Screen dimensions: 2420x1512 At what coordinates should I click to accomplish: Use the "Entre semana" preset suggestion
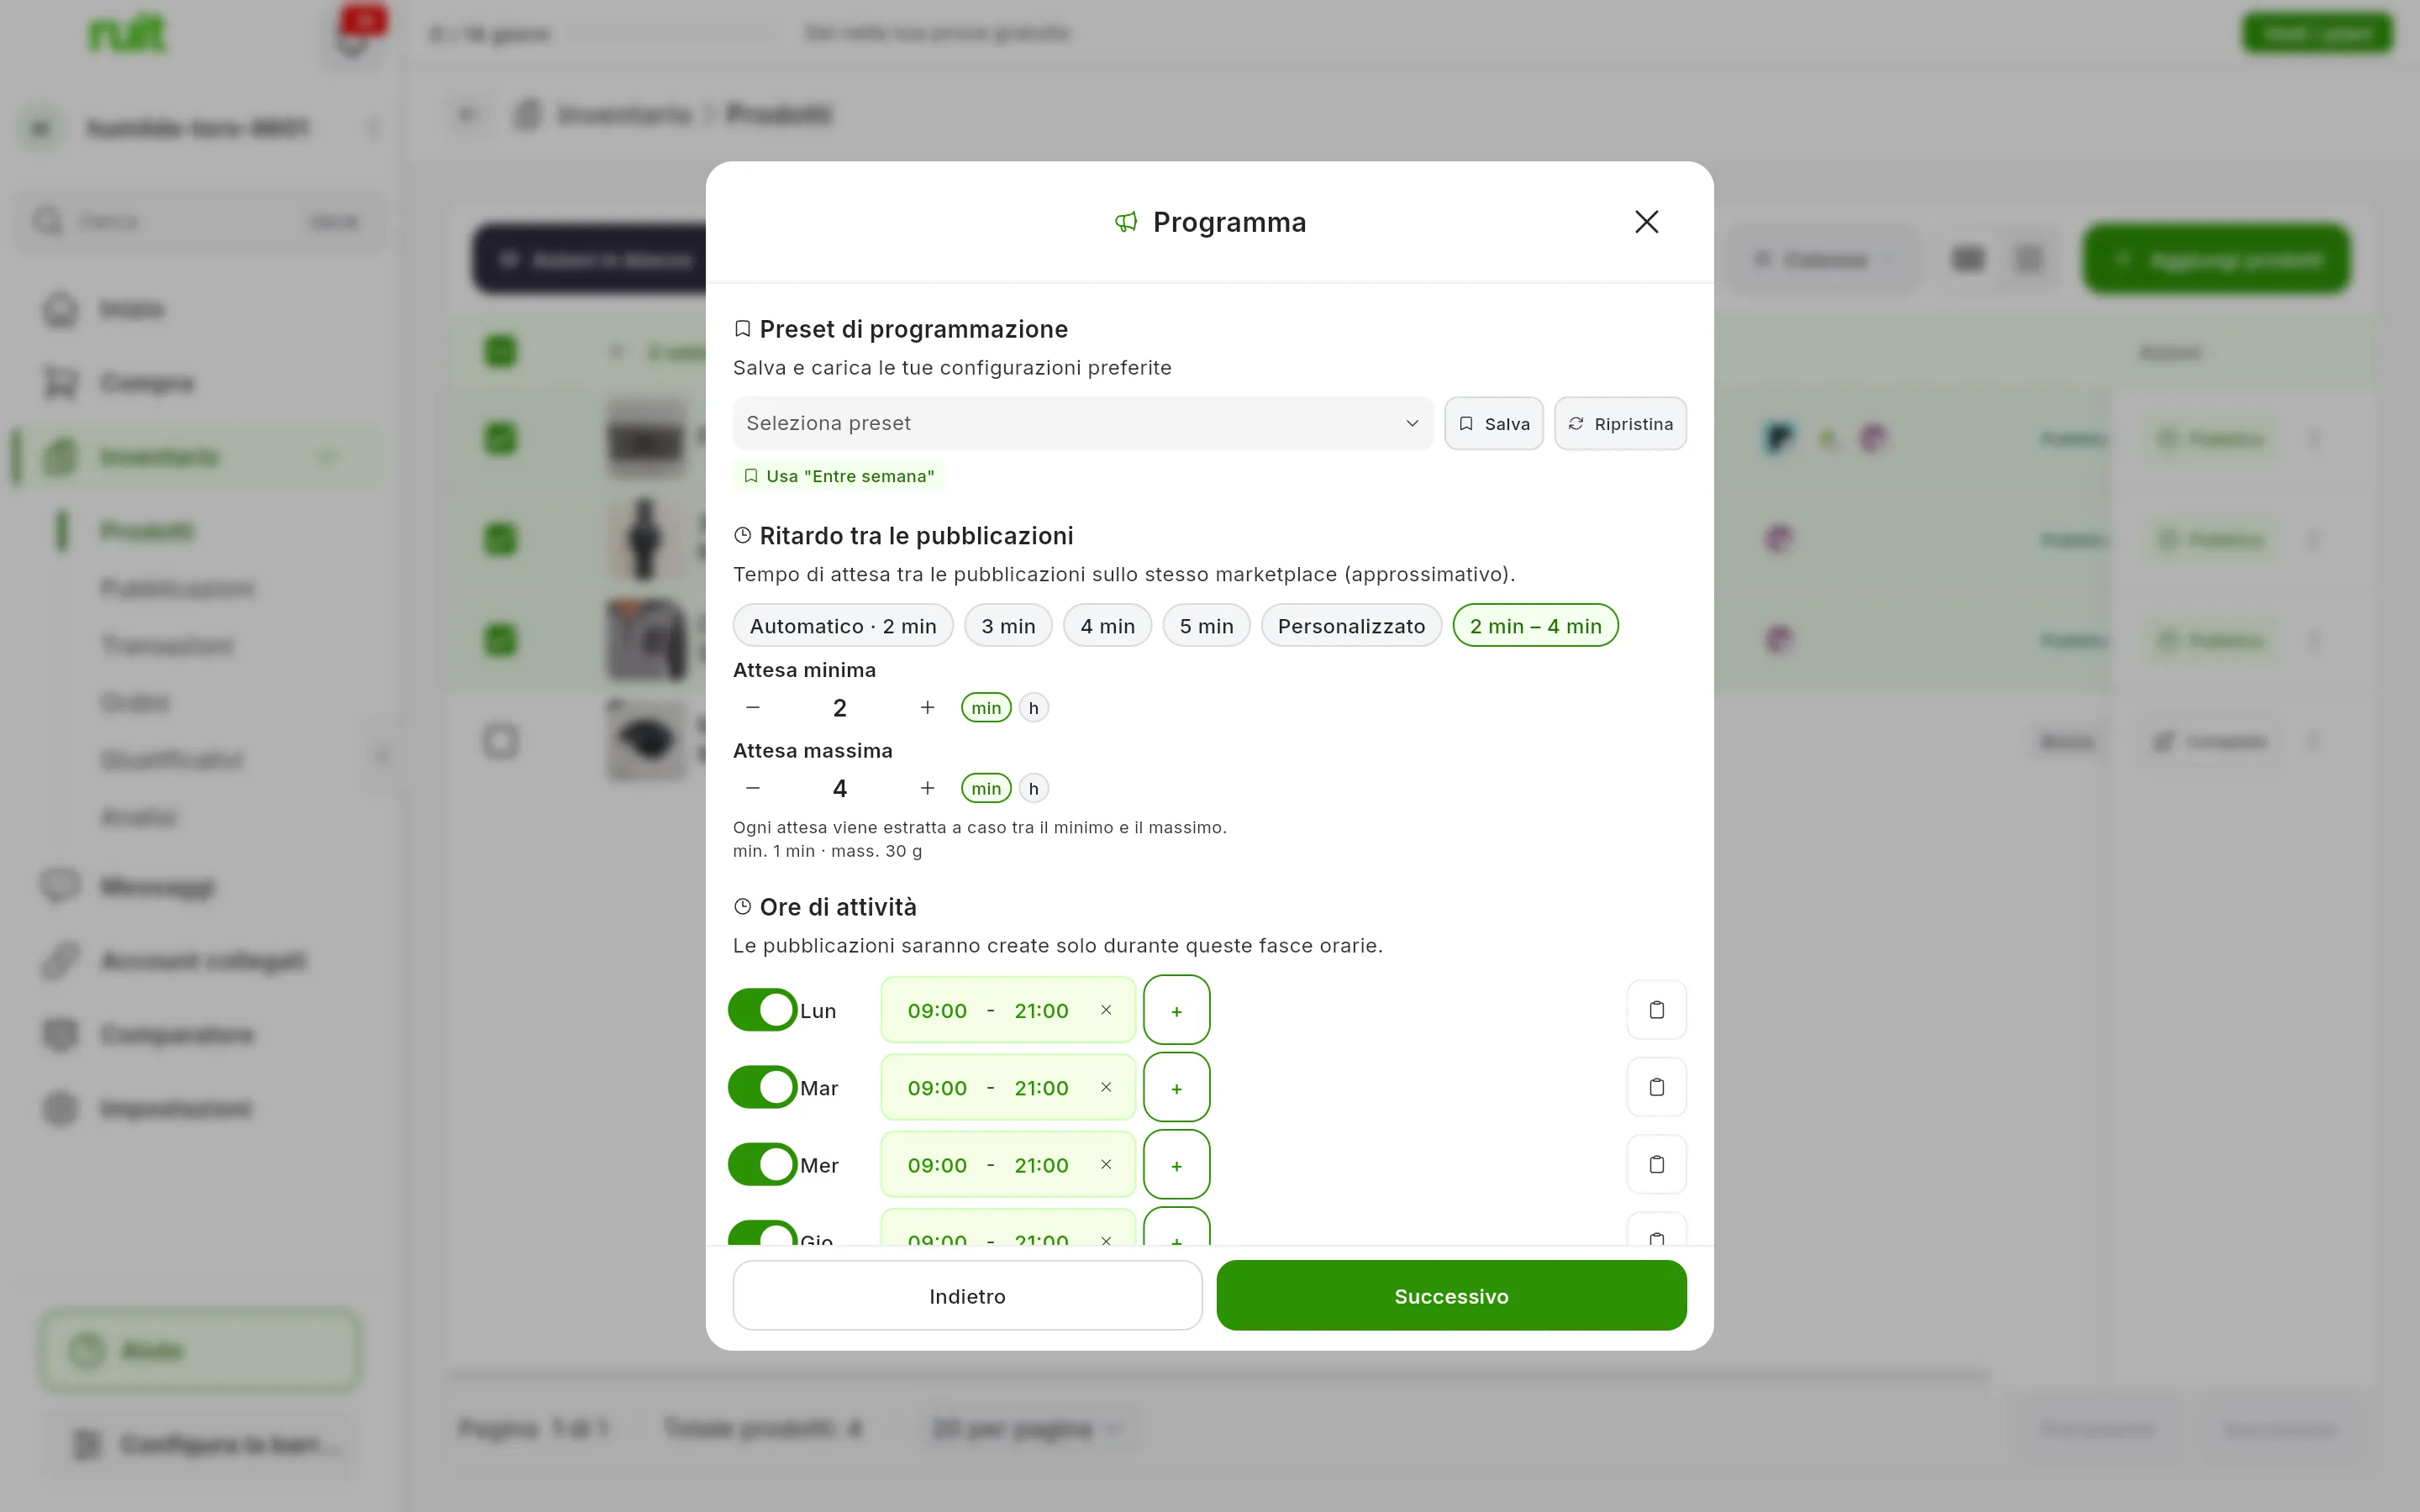(x=839, y=476)
